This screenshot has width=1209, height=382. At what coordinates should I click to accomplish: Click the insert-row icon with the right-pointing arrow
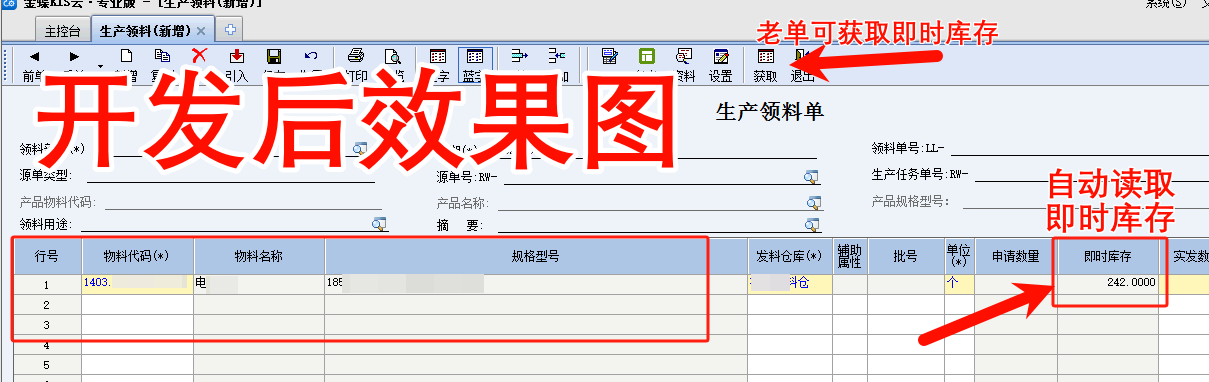[x=519, y=57]
